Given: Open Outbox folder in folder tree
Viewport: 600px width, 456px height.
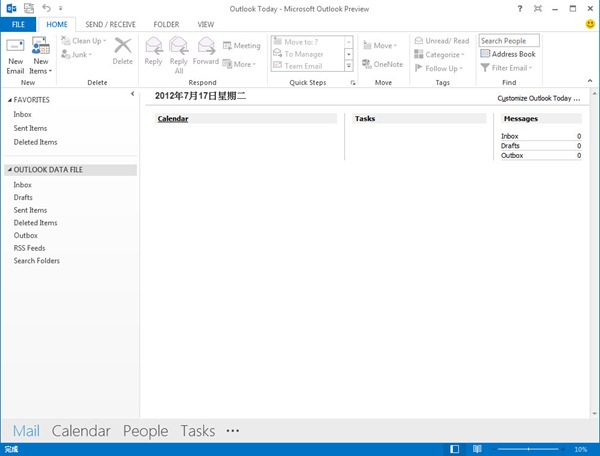Looking at the screenshot, I should pyautogui.click(x=26, y=235).
